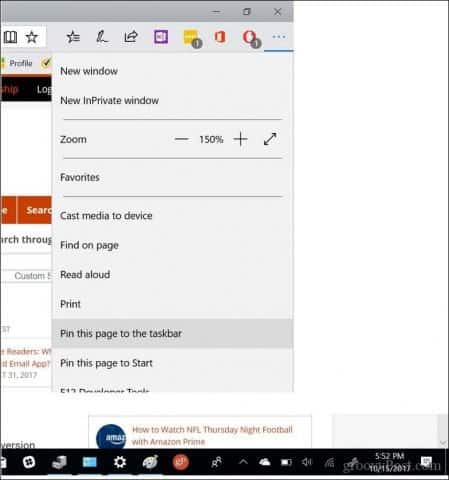Viewport: 449px width, 480px height.
Task: Open the Hub favorites list icon
Action: [73, 37]
